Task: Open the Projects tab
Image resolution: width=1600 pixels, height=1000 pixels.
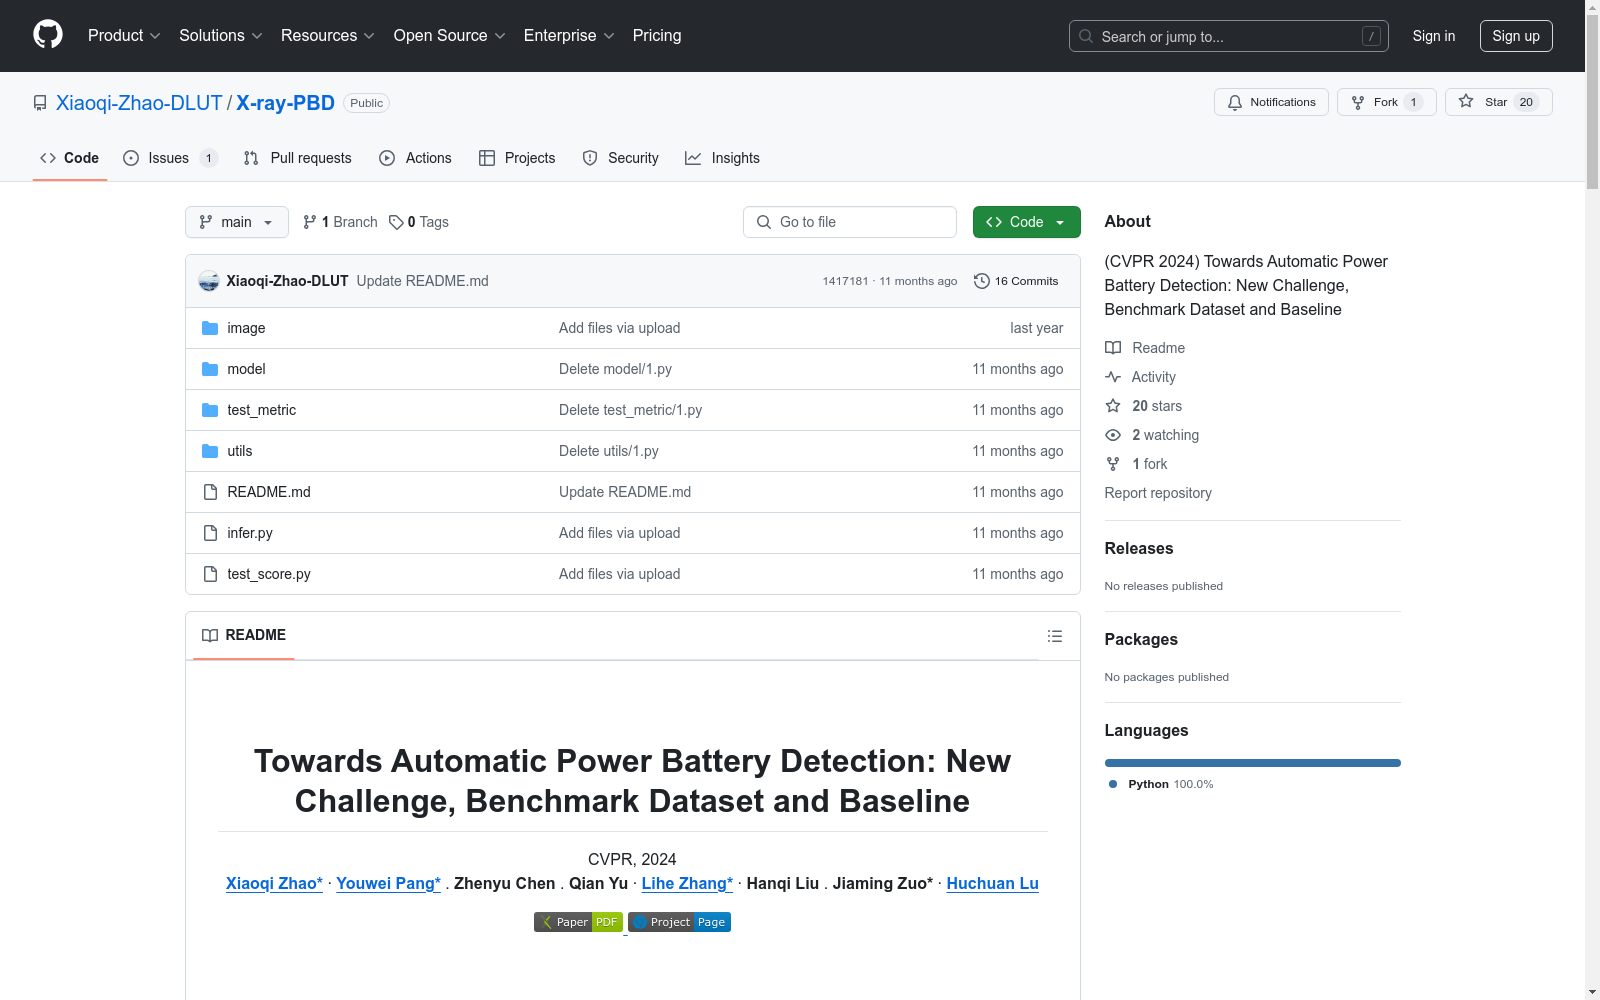Action: (517, 158)
